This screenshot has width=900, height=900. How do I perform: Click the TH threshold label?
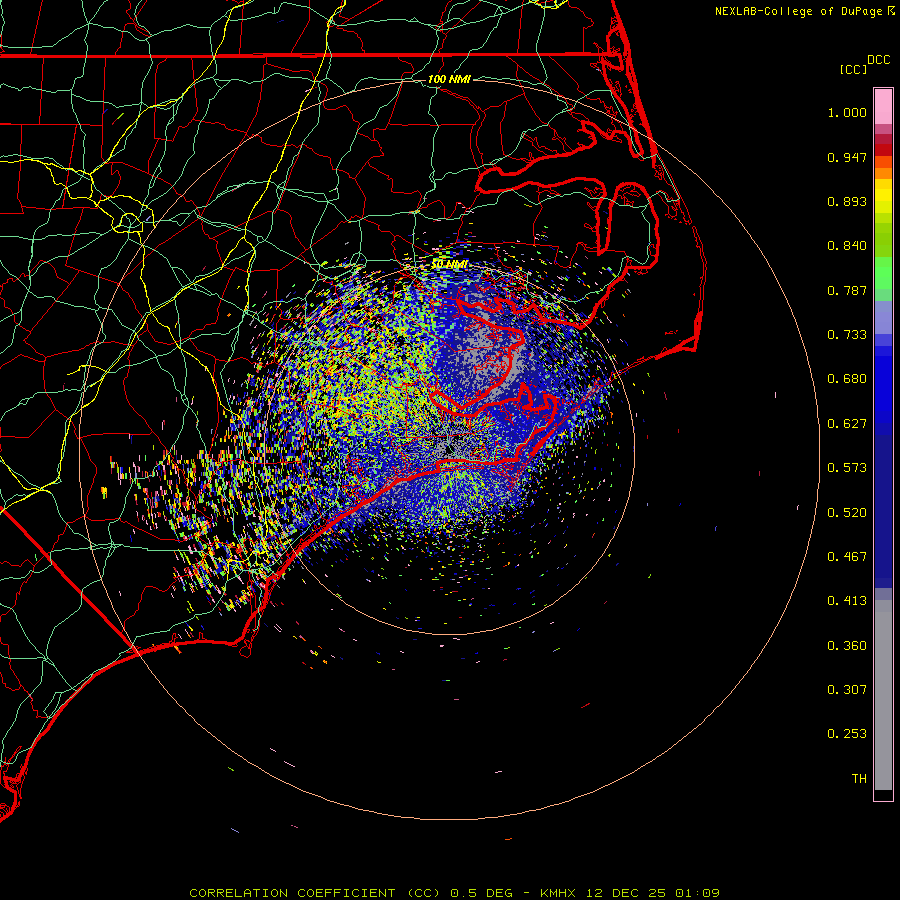859,779
